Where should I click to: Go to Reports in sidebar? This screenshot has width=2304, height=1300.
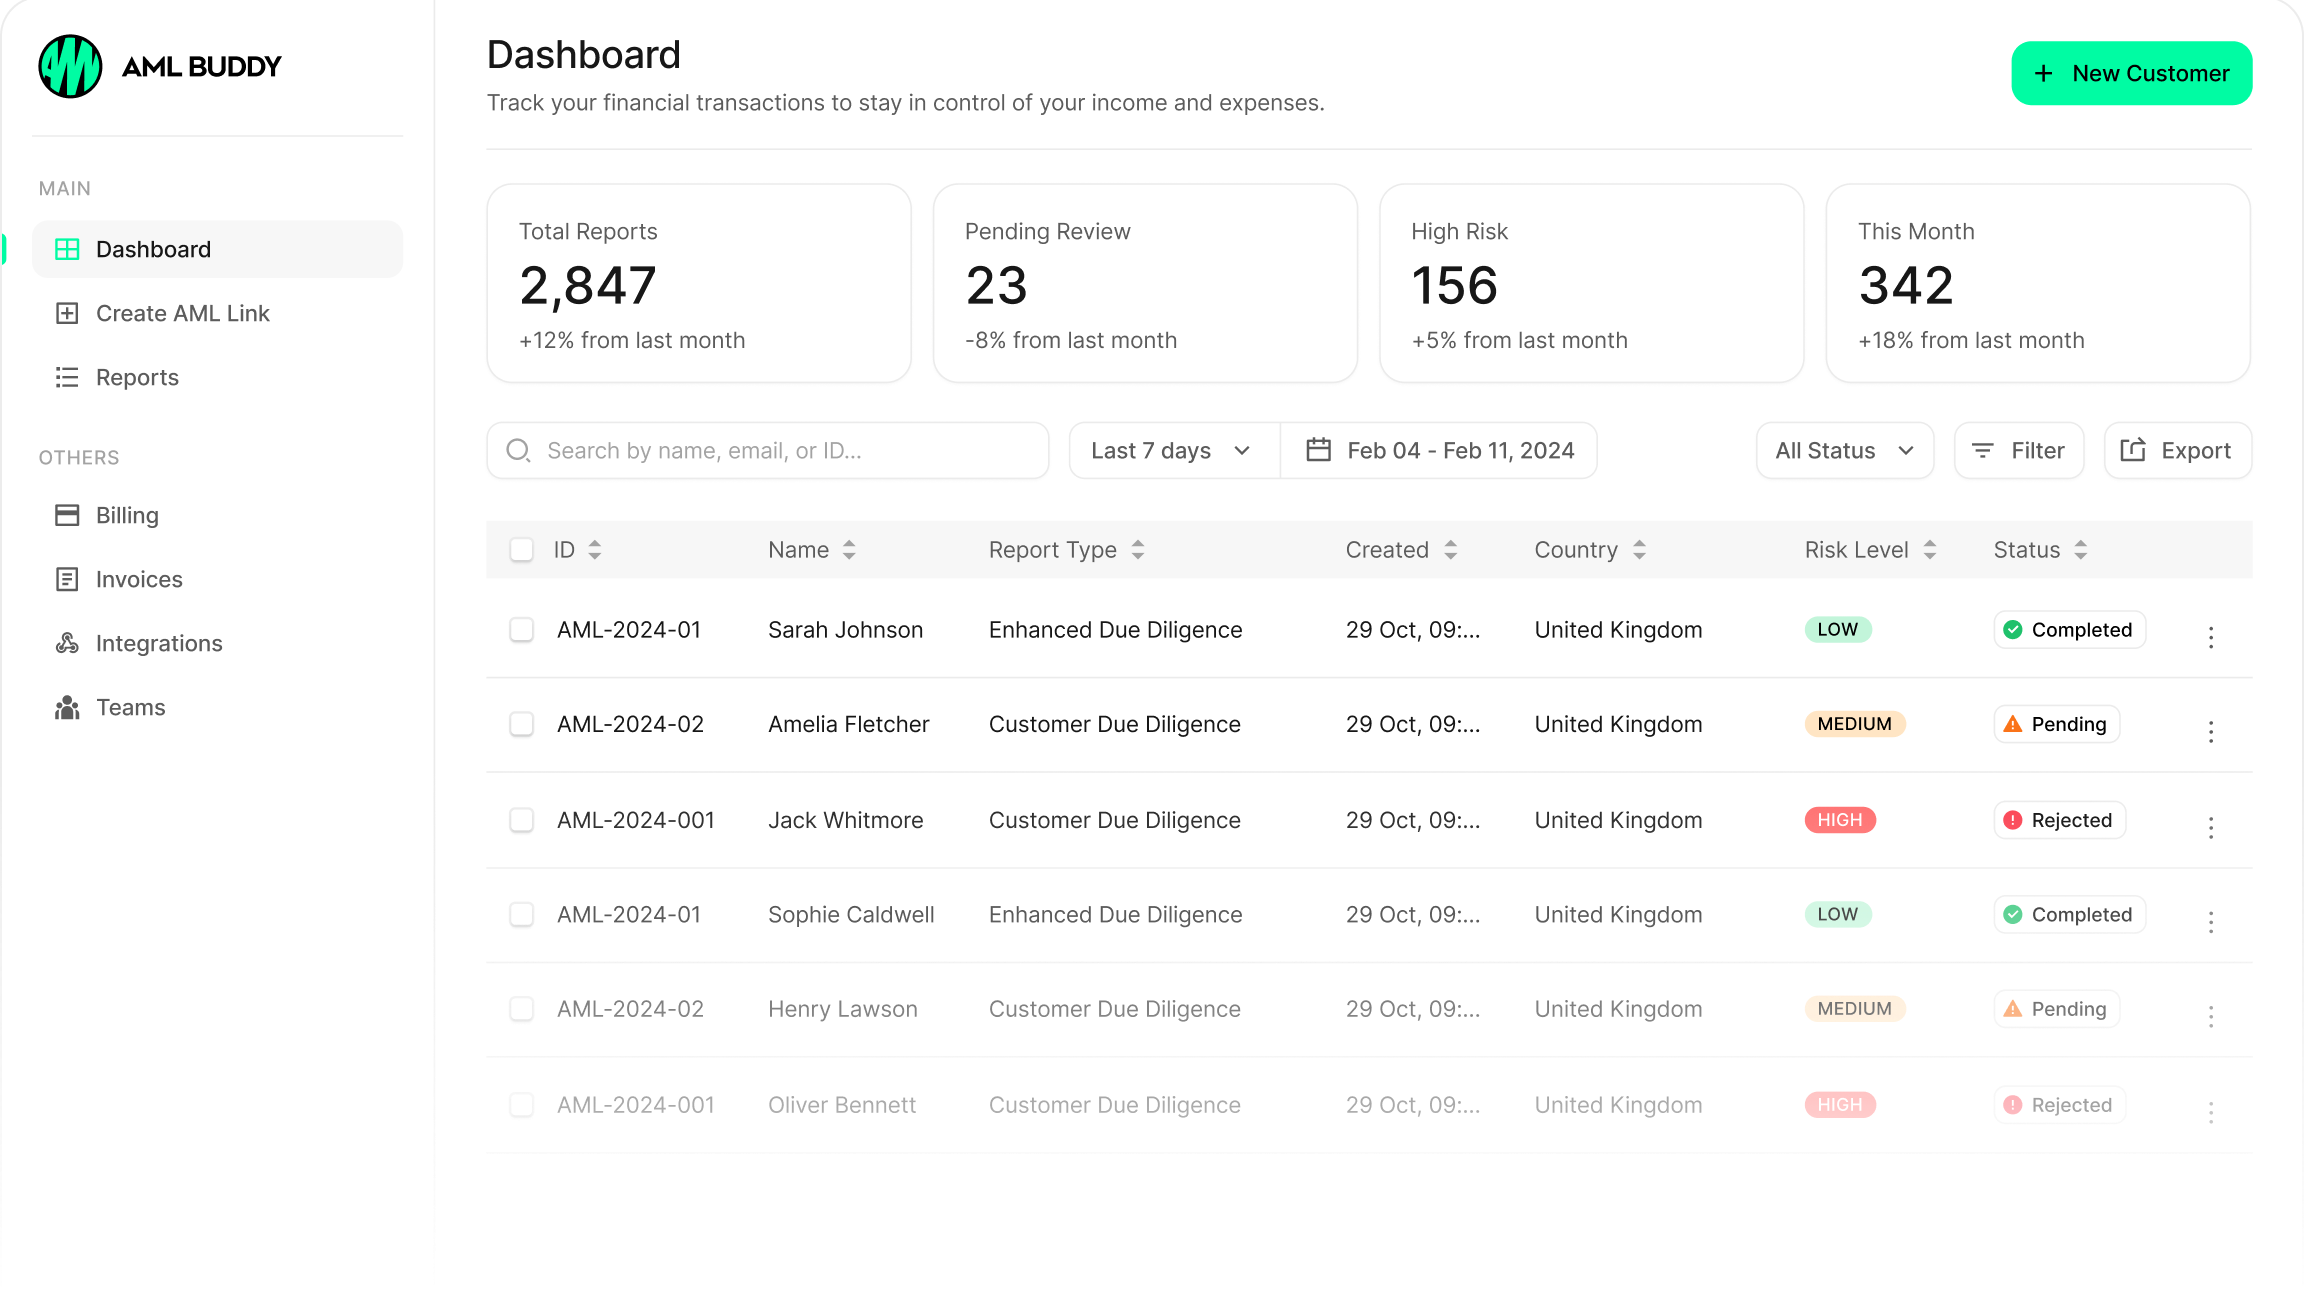(x=137, y=378)
